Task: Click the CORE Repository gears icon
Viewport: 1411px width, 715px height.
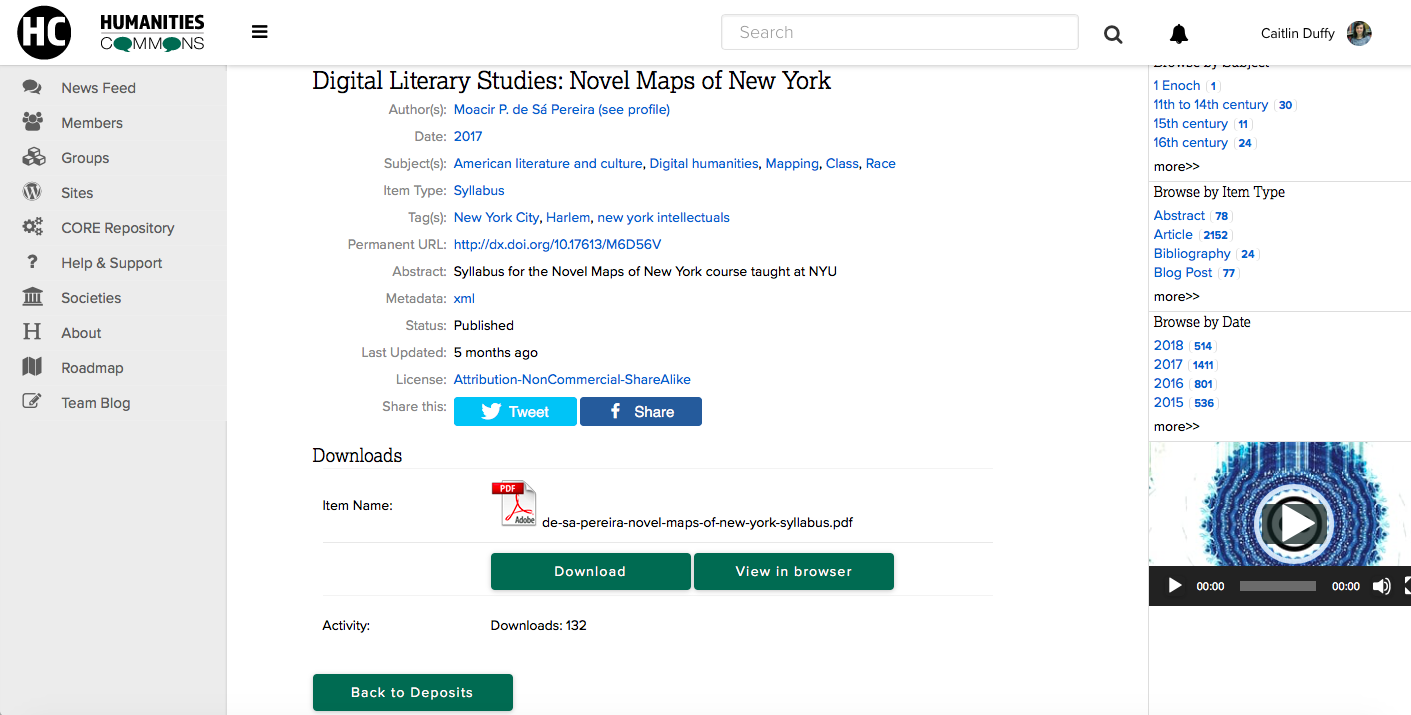Action: click(33, 227)
